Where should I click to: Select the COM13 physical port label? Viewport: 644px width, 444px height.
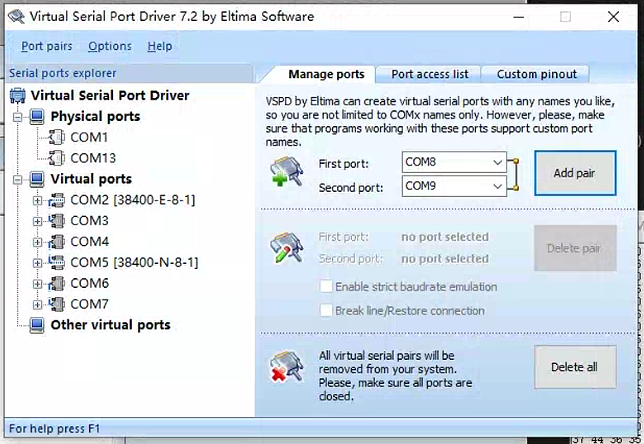click(x=93, y=158)
